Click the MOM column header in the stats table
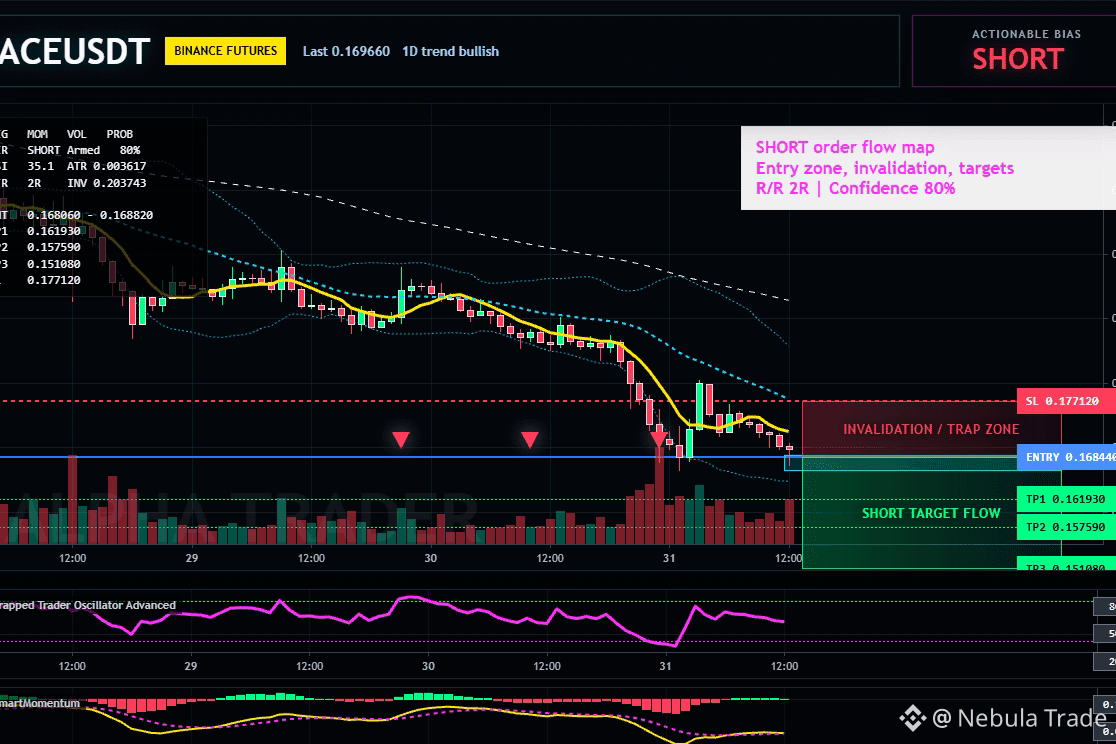The image size is (1116, 744). pyautogui.click(x=38, y=134)
